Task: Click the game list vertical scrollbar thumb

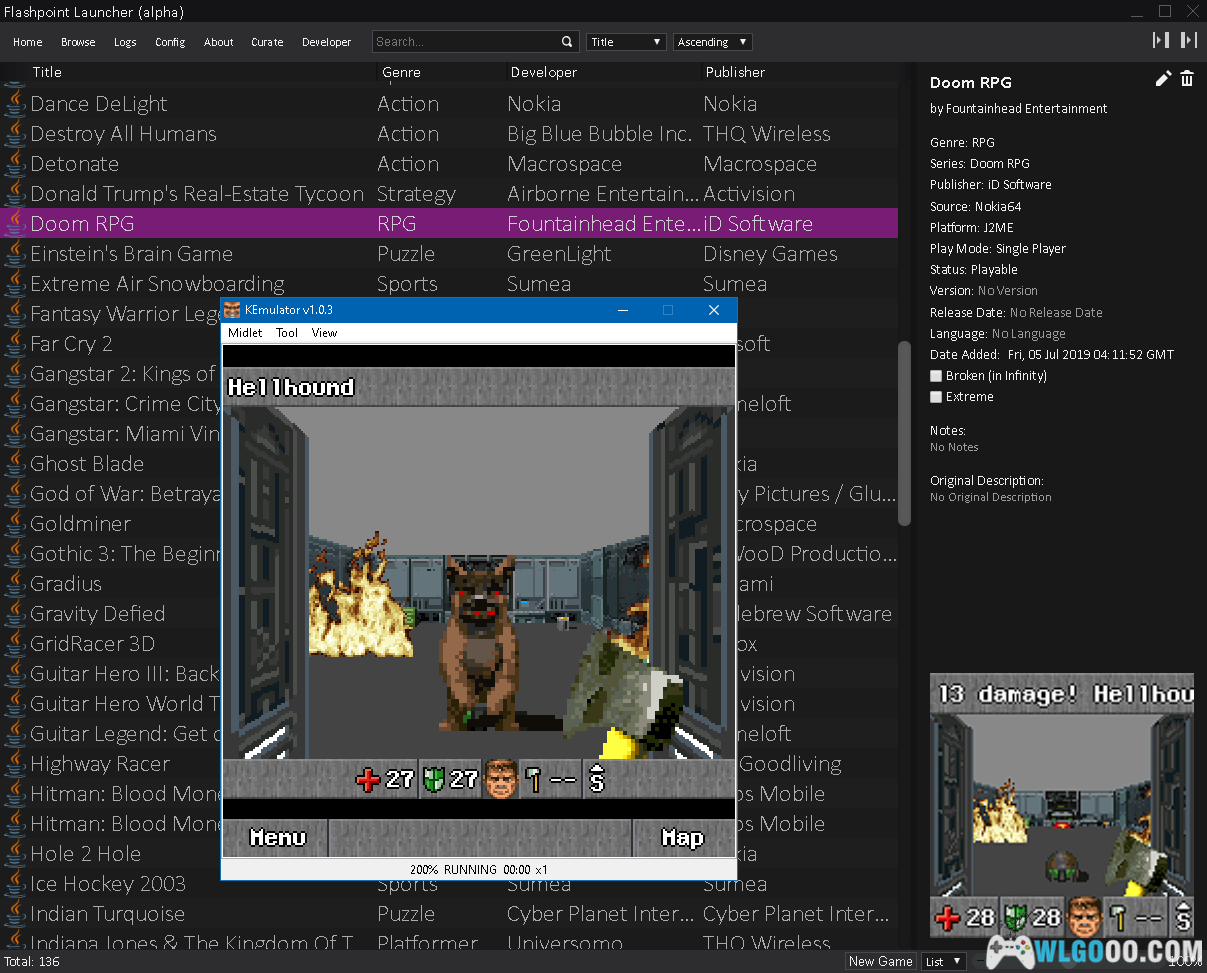Action: point(904,432)
